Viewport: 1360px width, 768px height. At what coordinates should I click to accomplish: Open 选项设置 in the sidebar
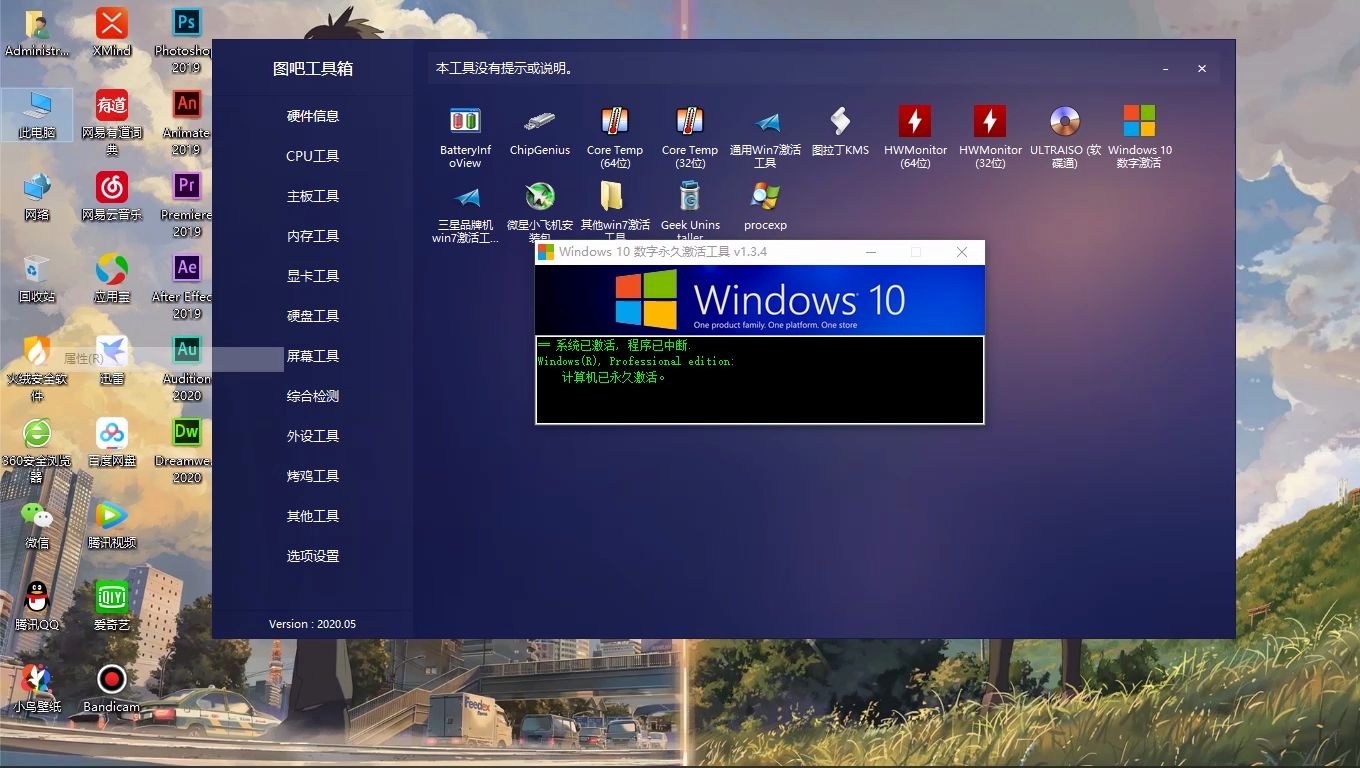tap(313, 556)
